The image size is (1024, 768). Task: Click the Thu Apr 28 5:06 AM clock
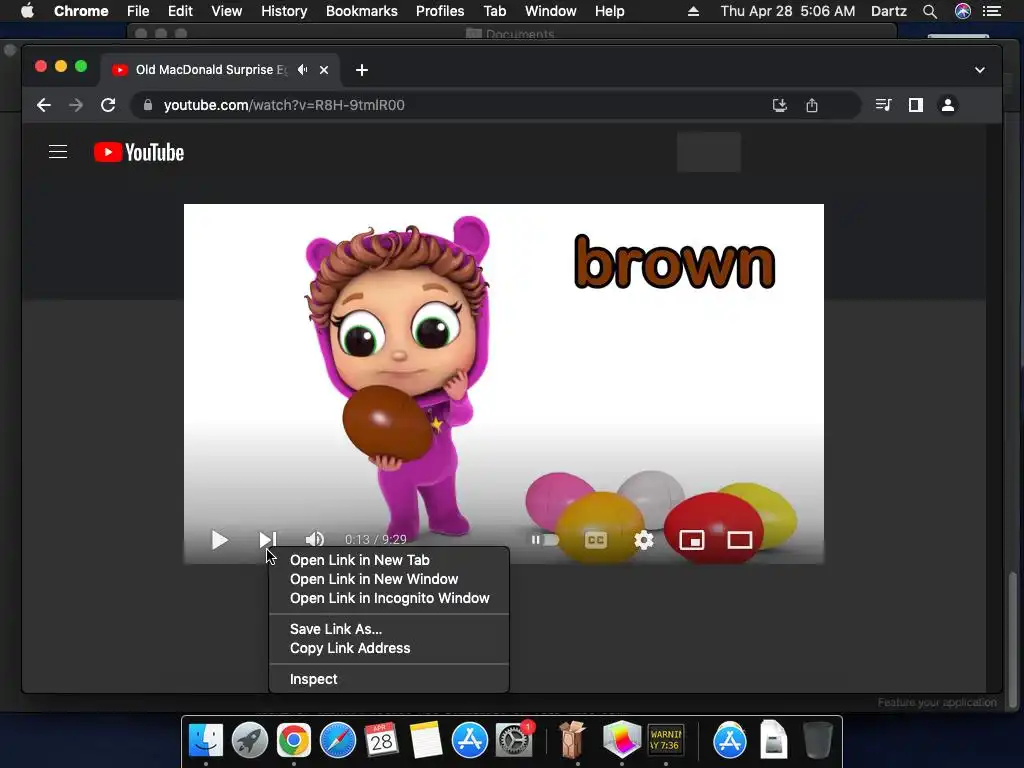pos(788,11)
